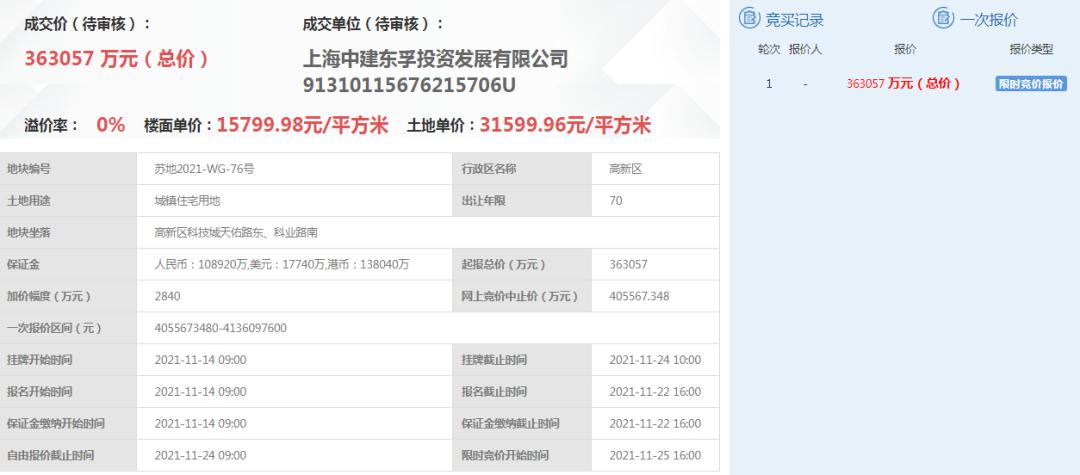
Task: Click the blue 限时竞价报价 badge
Action: pos(1031,84)
